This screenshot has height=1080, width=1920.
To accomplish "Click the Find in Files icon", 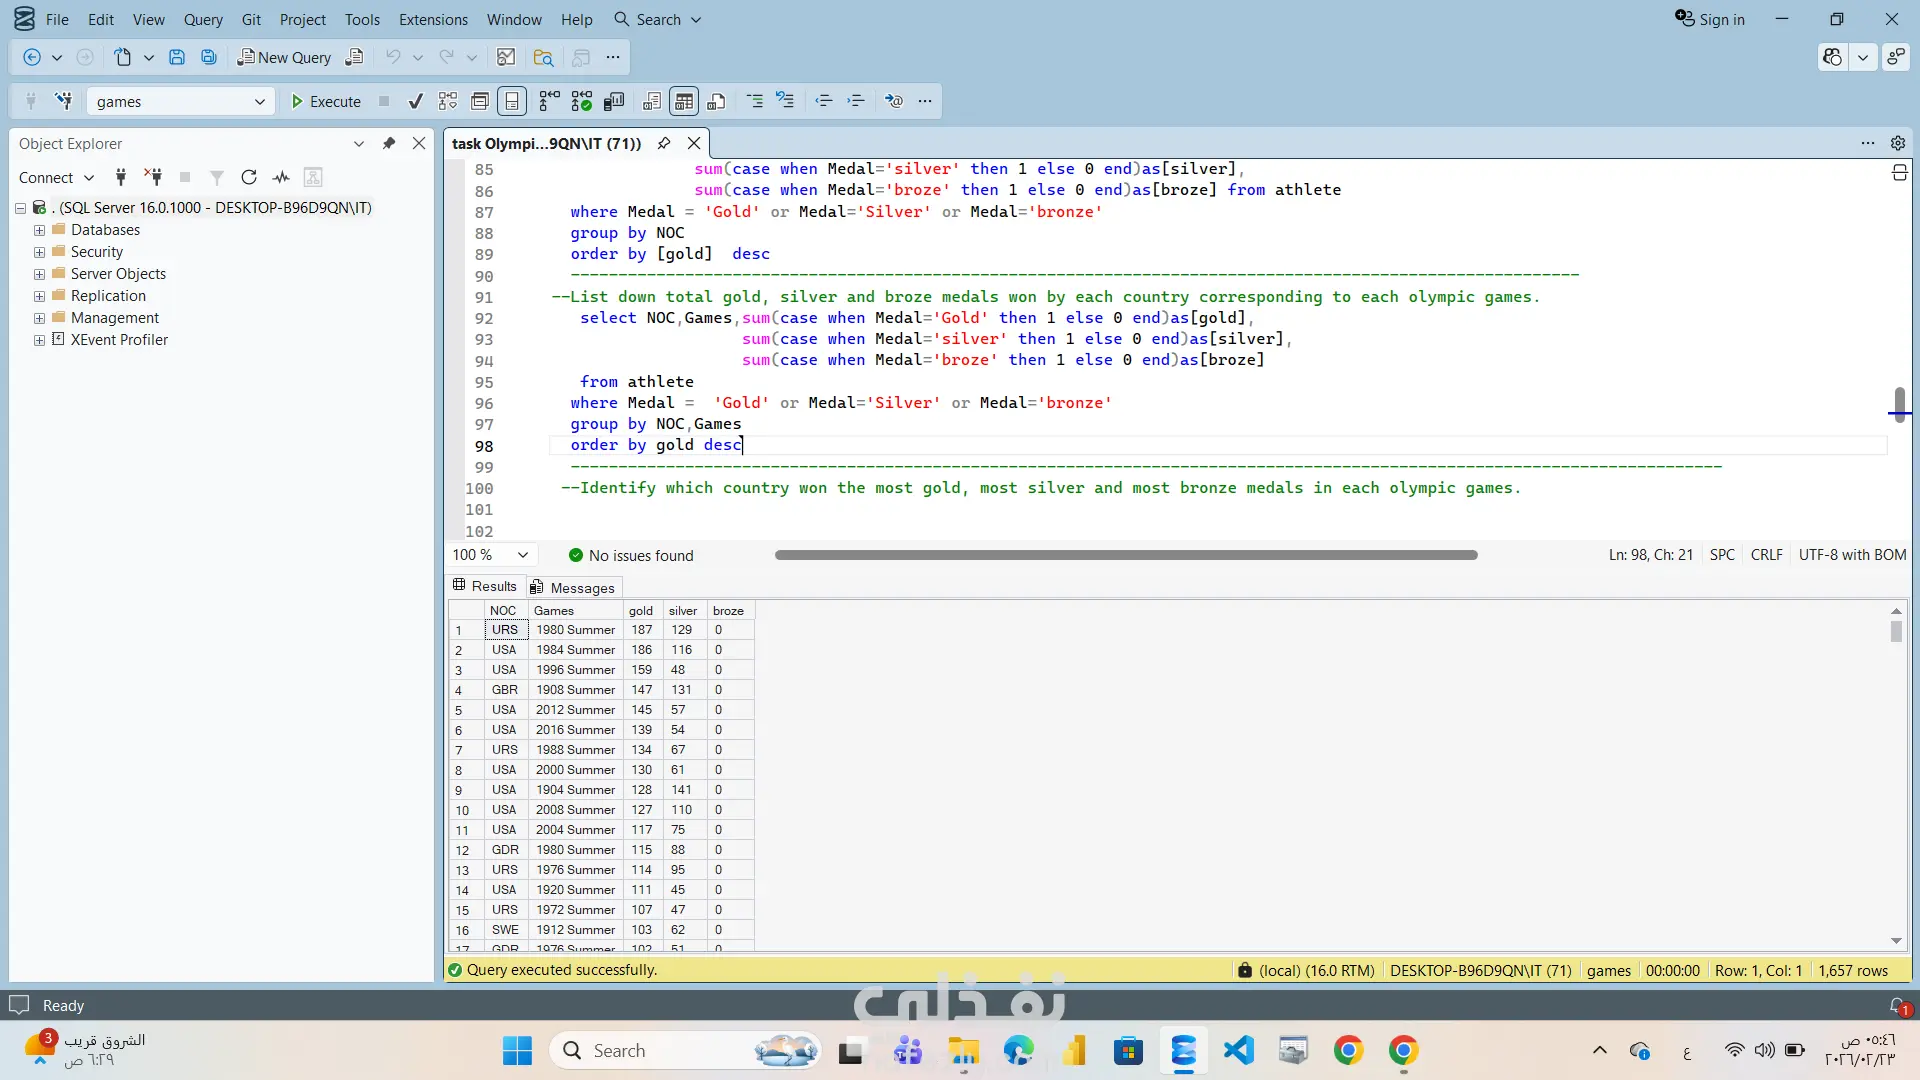I will pos(543,57).
